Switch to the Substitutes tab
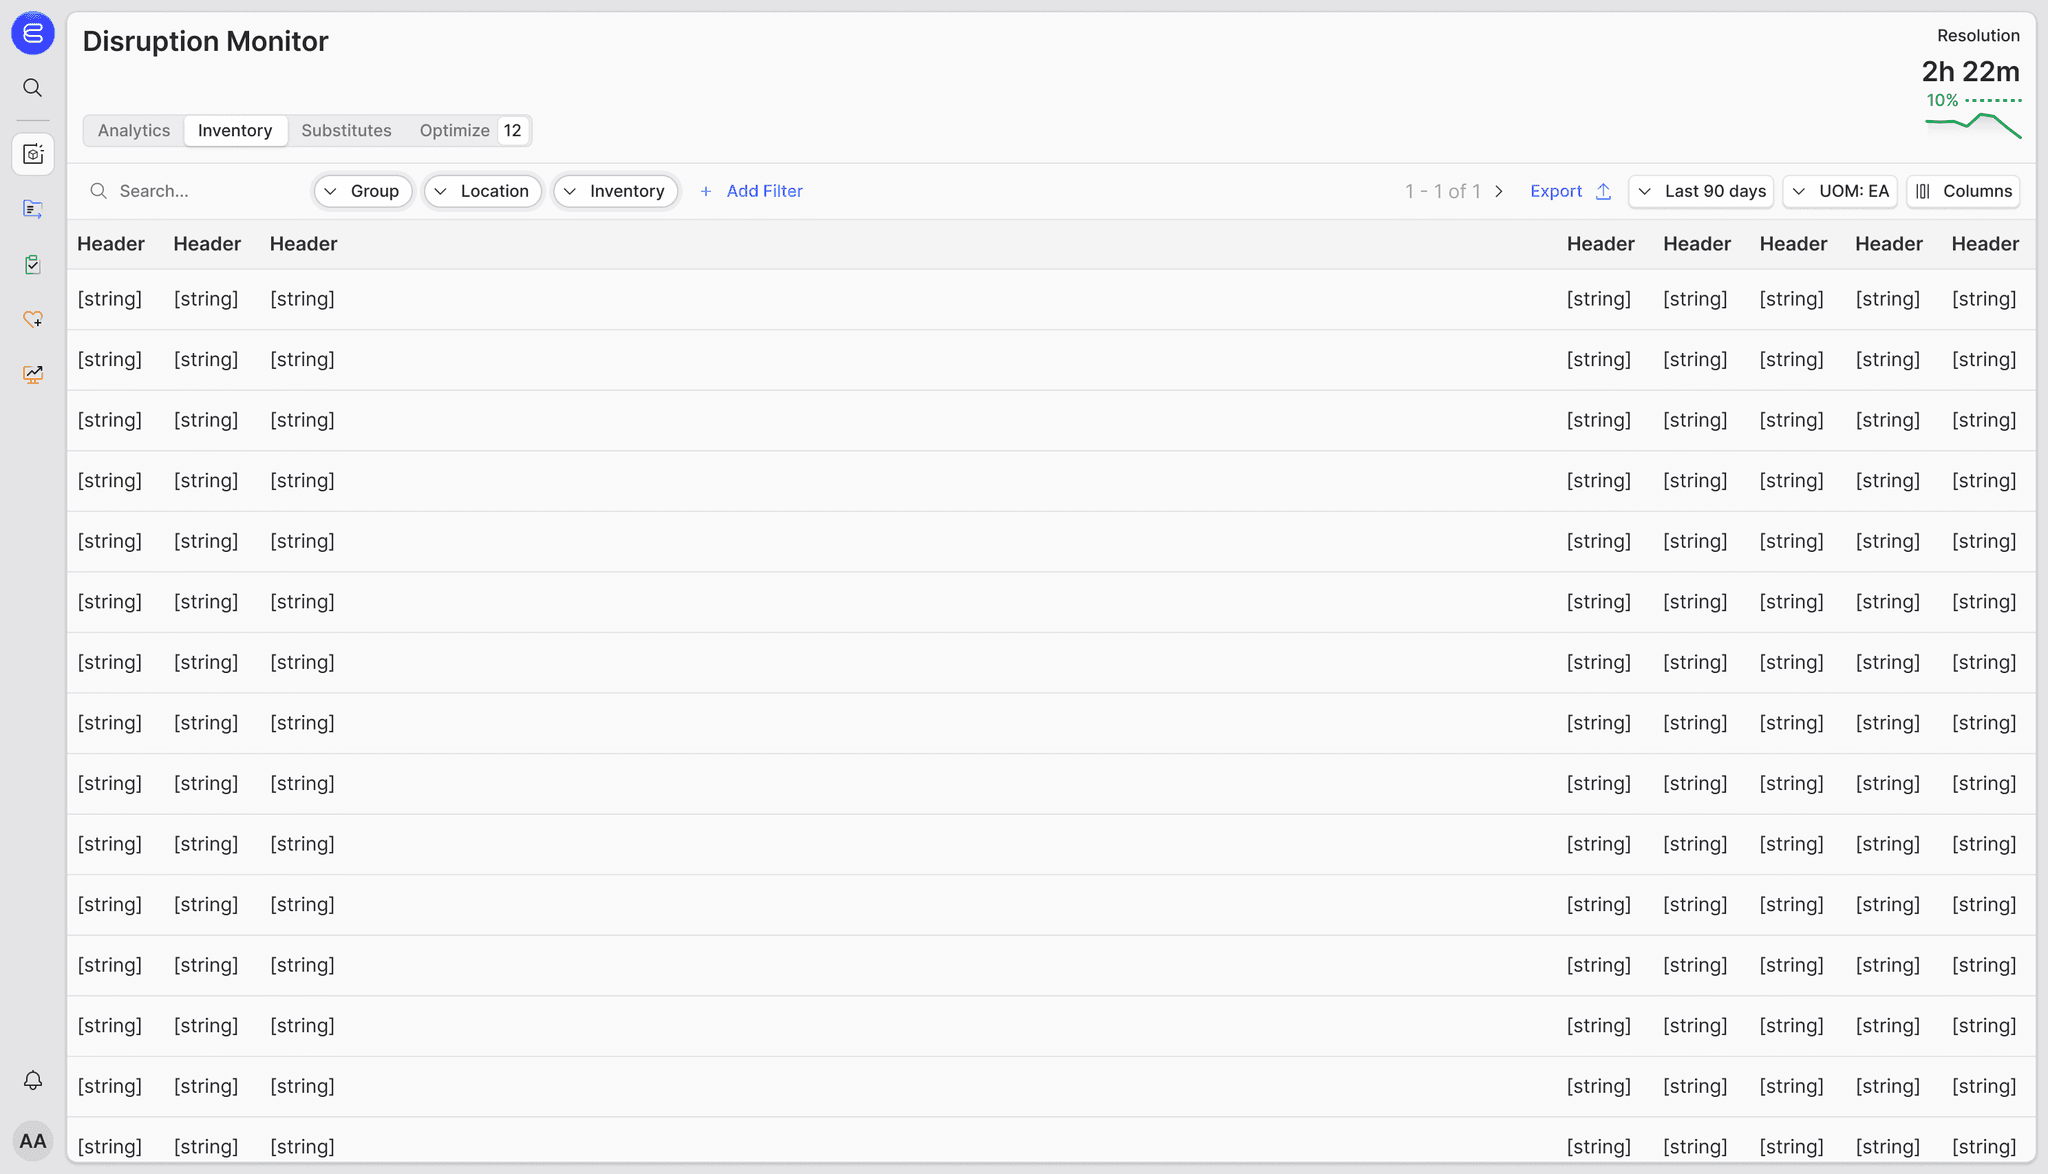The image size is (2048, 1174). [x=346, y=131]
